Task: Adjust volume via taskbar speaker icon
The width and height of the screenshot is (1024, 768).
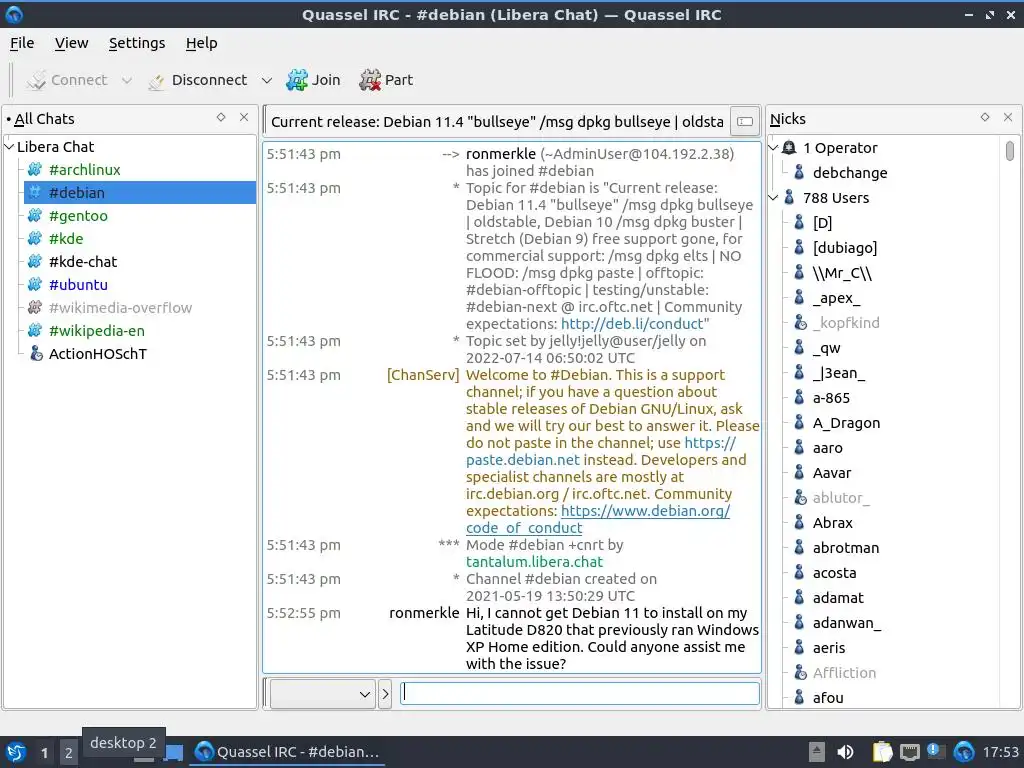Action: click(845, 752)
